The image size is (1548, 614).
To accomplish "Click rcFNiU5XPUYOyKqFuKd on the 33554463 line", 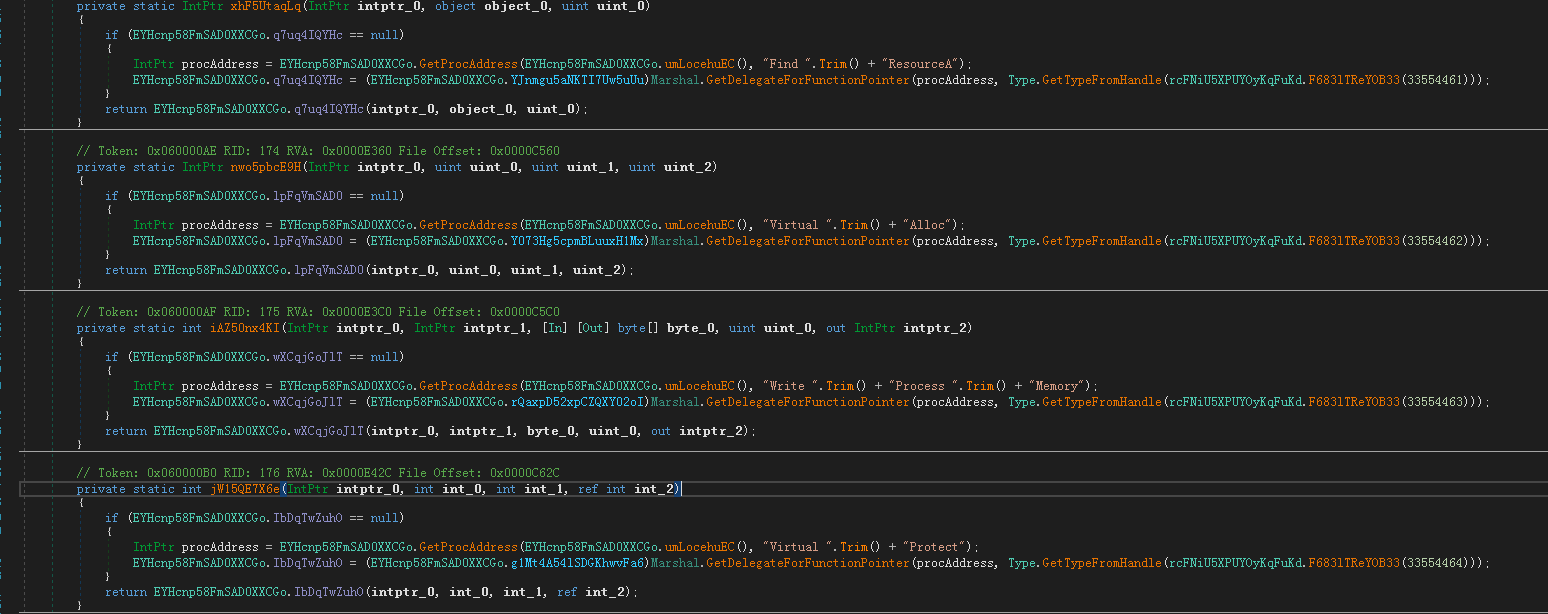I will [x=1233, y=402].
